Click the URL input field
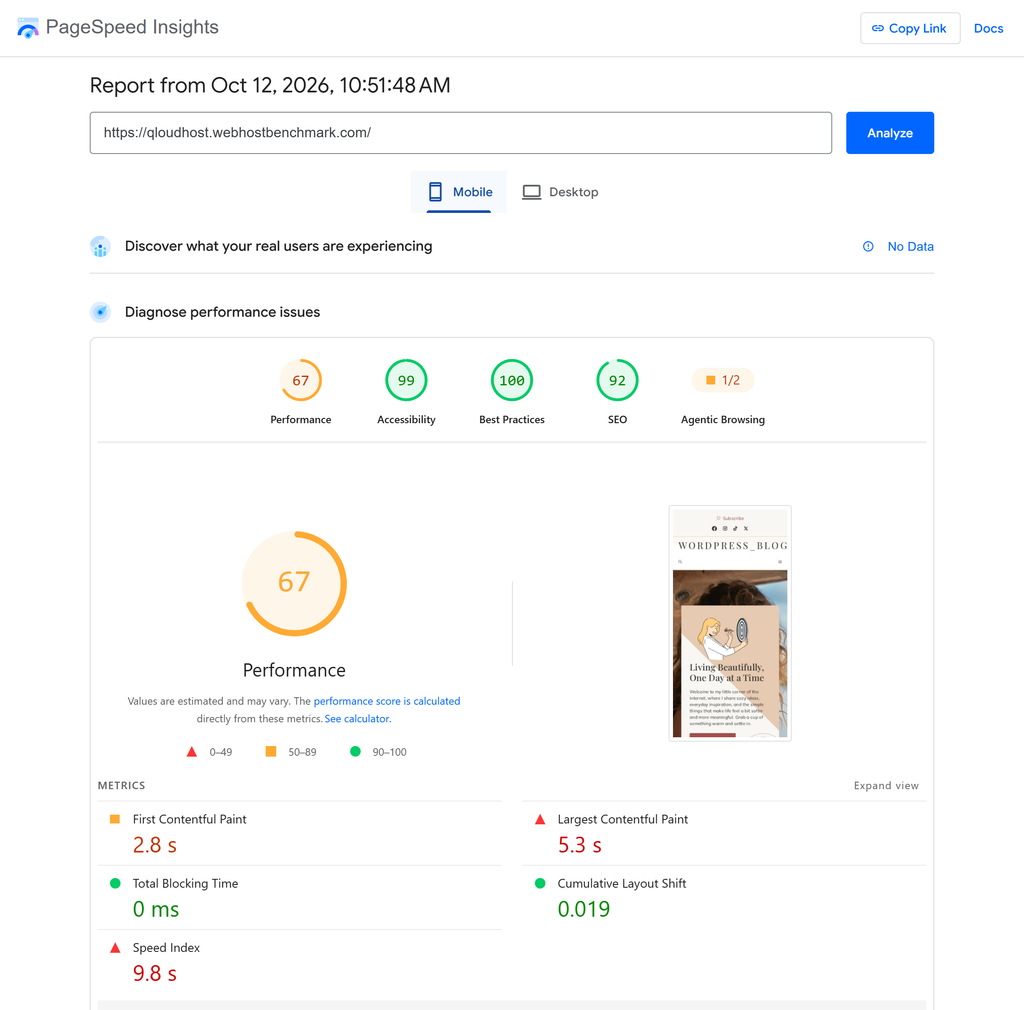 [460, 133]
